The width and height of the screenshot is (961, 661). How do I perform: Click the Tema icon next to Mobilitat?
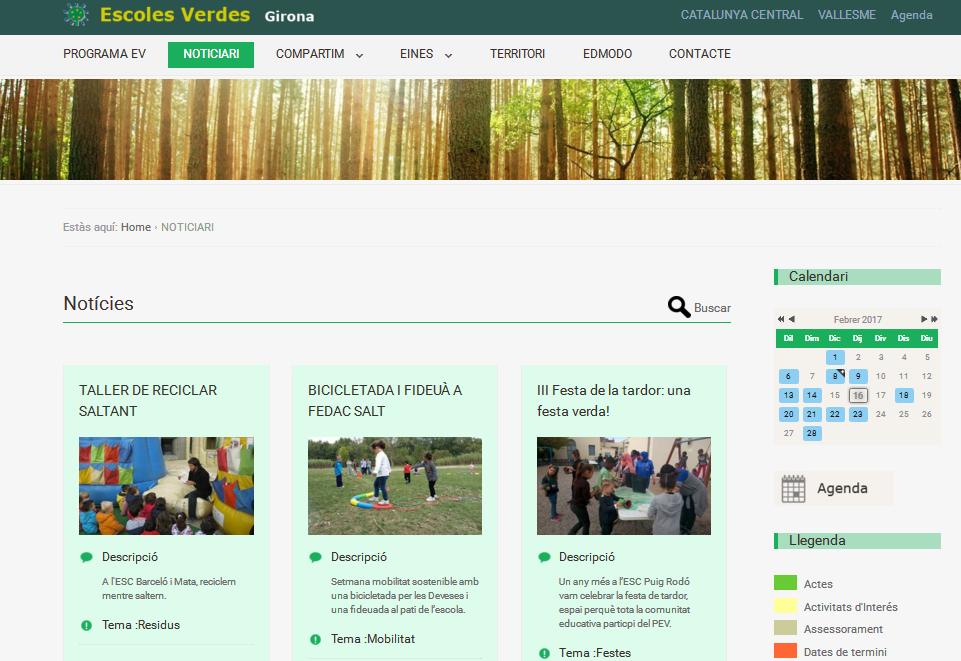click(x=315, y=639)
